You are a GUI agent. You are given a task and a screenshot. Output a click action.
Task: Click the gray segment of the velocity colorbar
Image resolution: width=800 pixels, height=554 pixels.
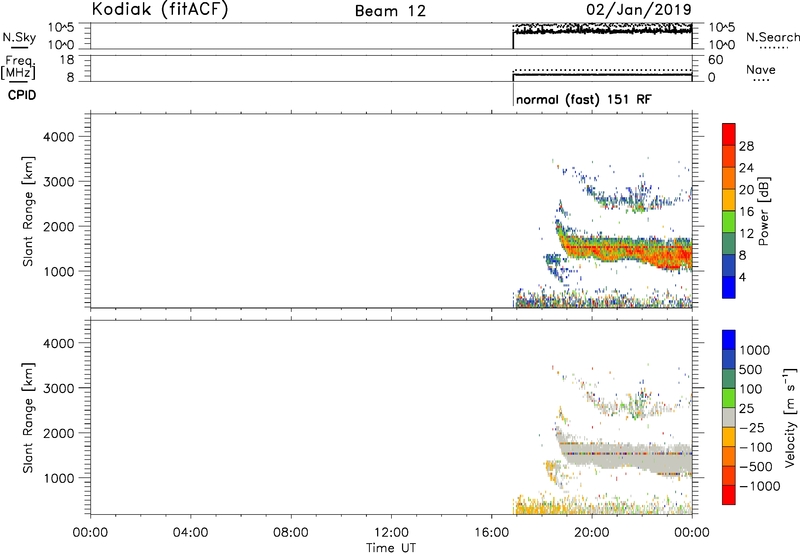click(x=729, y=418)
